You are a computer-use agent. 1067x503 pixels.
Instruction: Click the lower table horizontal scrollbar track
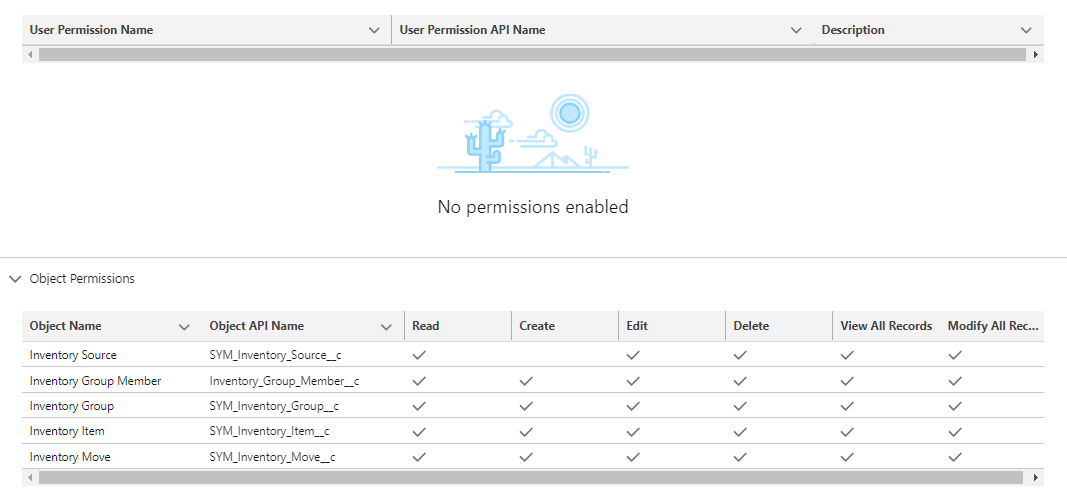coord(531,478)
